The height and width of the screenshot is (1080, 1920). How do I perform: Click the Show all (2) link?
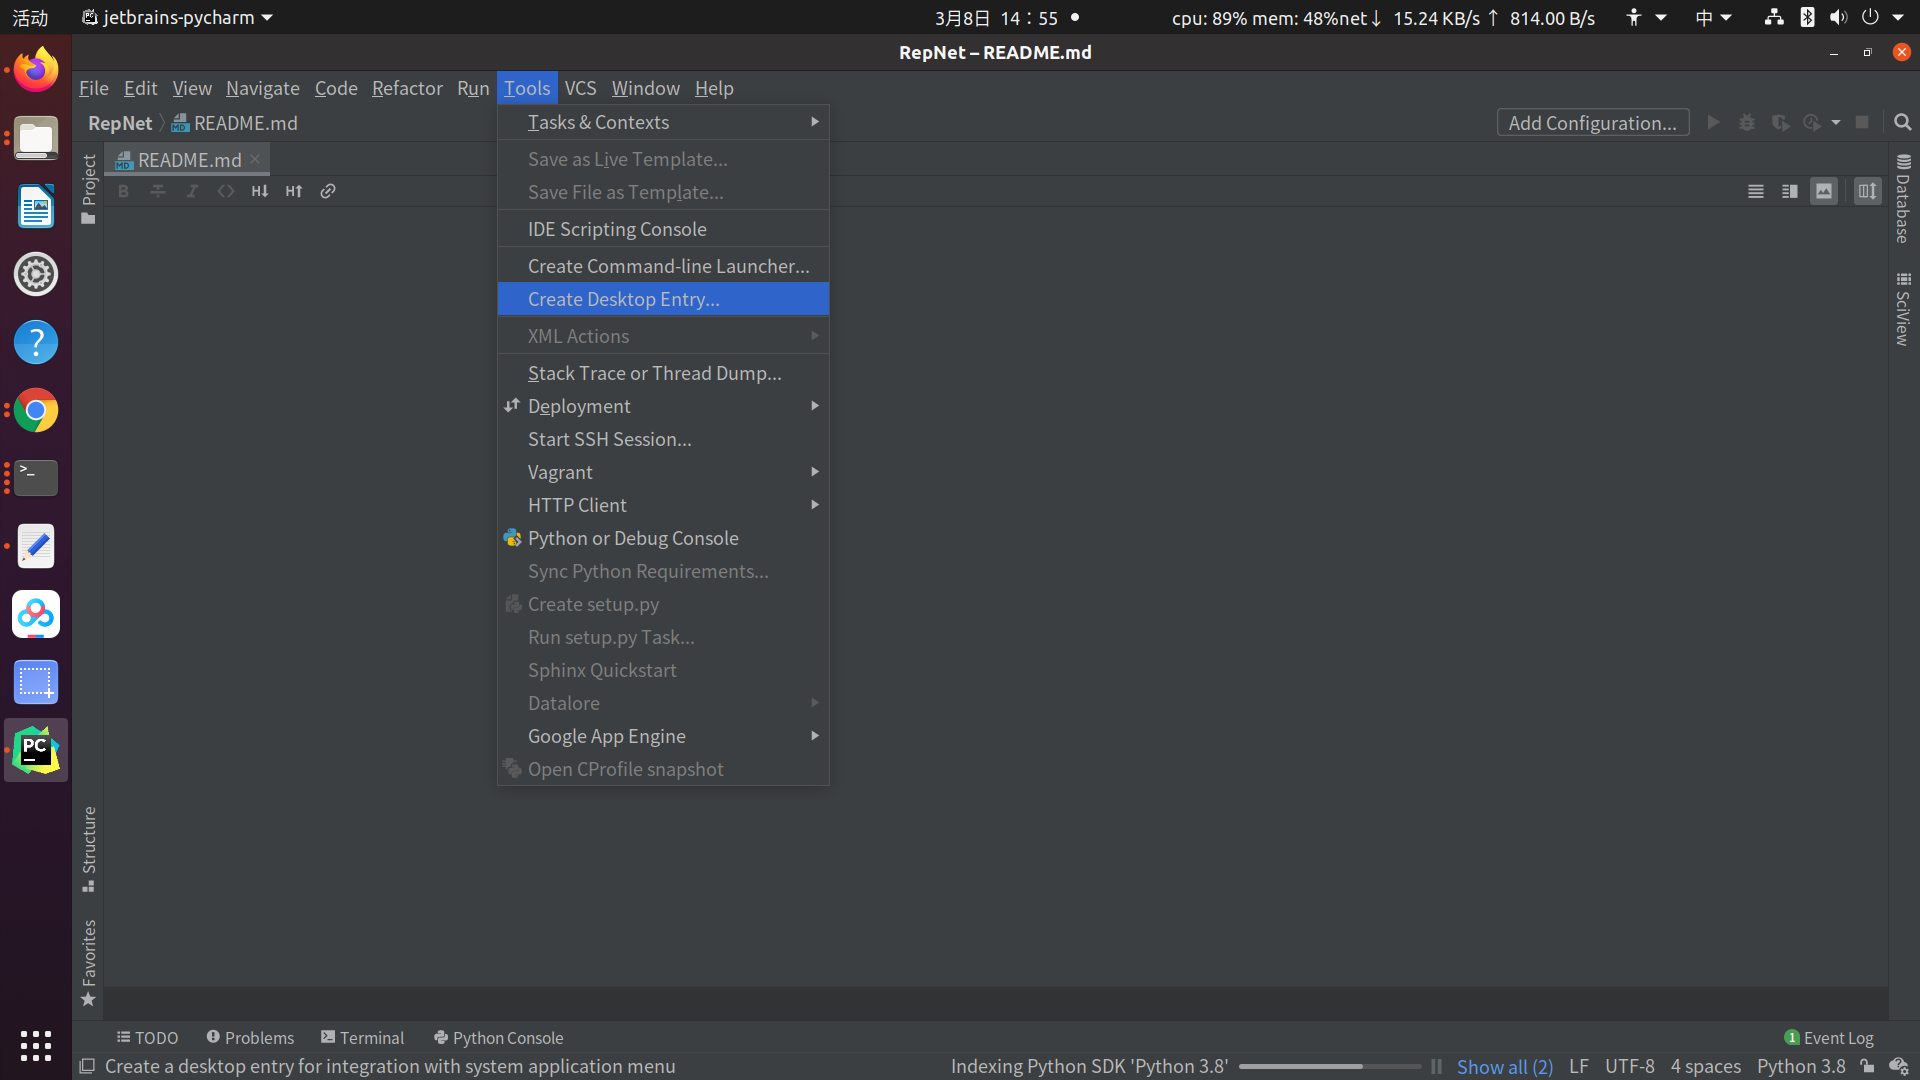[x=1504, y=1066]
